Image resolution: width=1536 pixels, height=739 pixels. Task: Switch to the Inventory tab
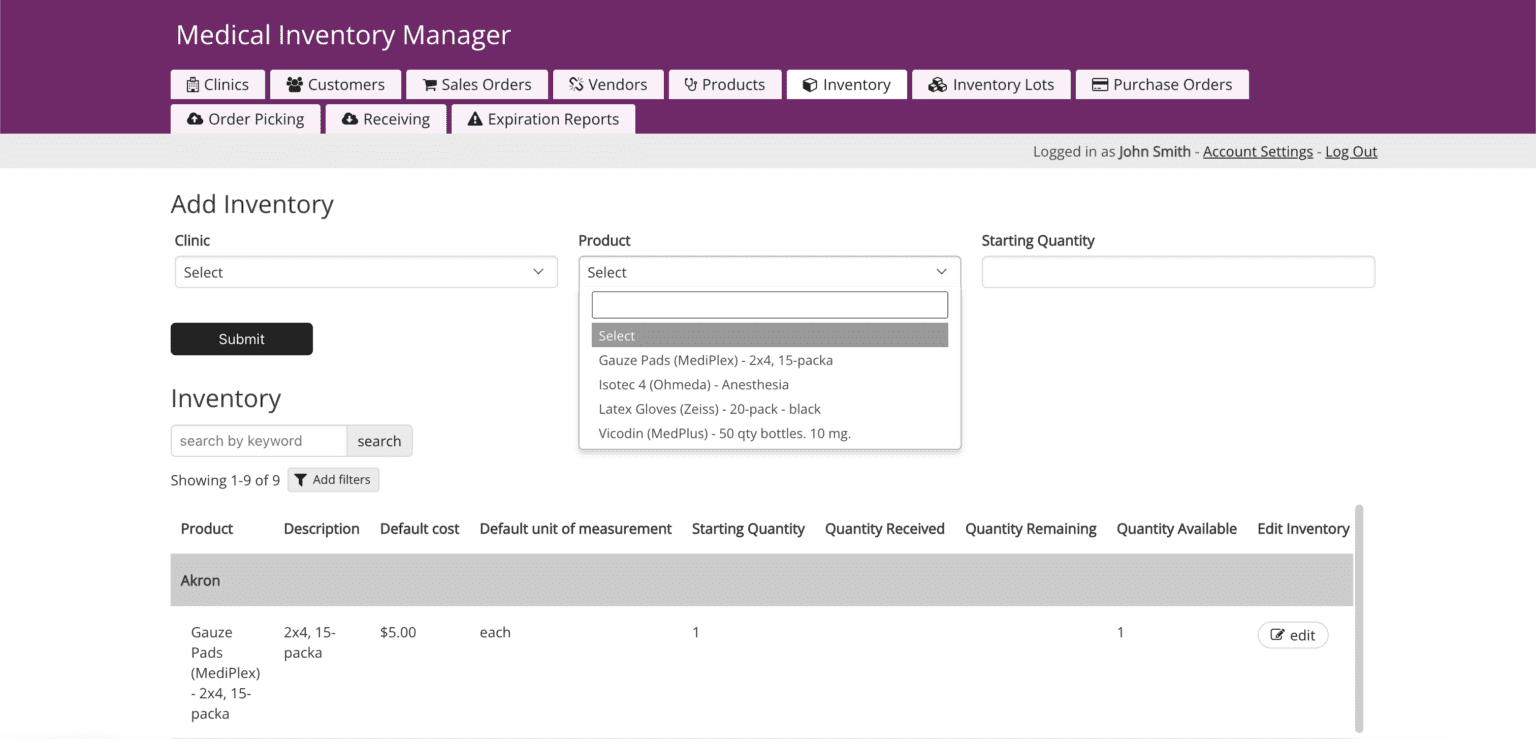846,84
